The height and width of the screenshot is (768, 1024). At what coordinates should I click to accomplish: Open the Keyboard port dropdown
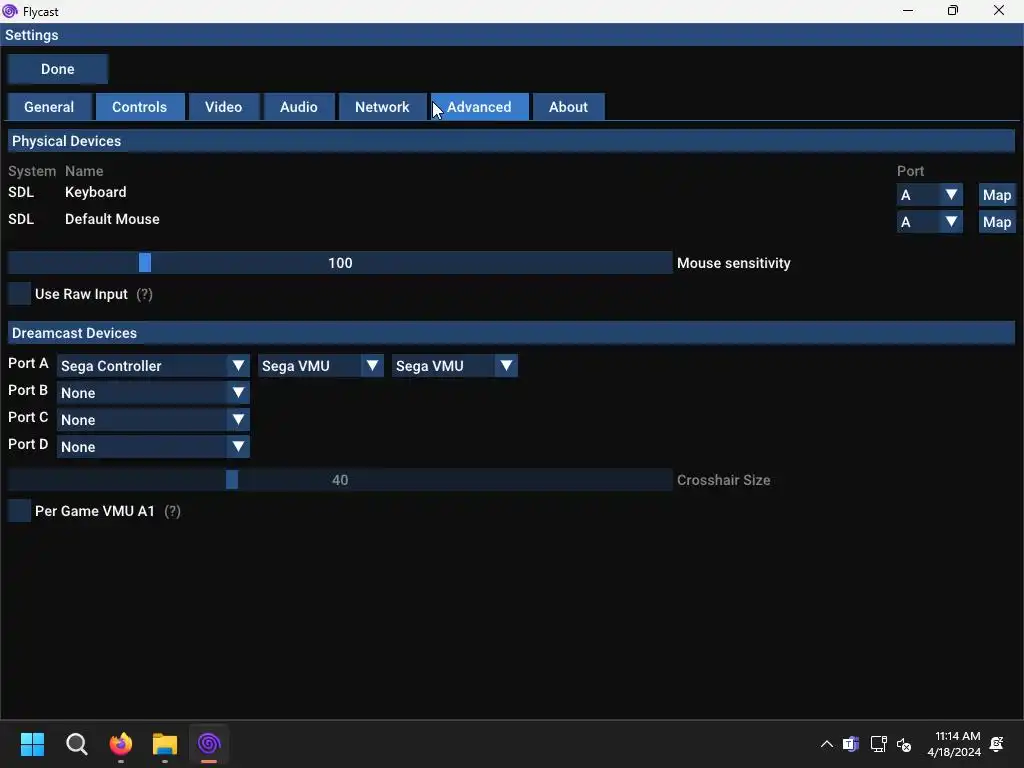[929, 195]
